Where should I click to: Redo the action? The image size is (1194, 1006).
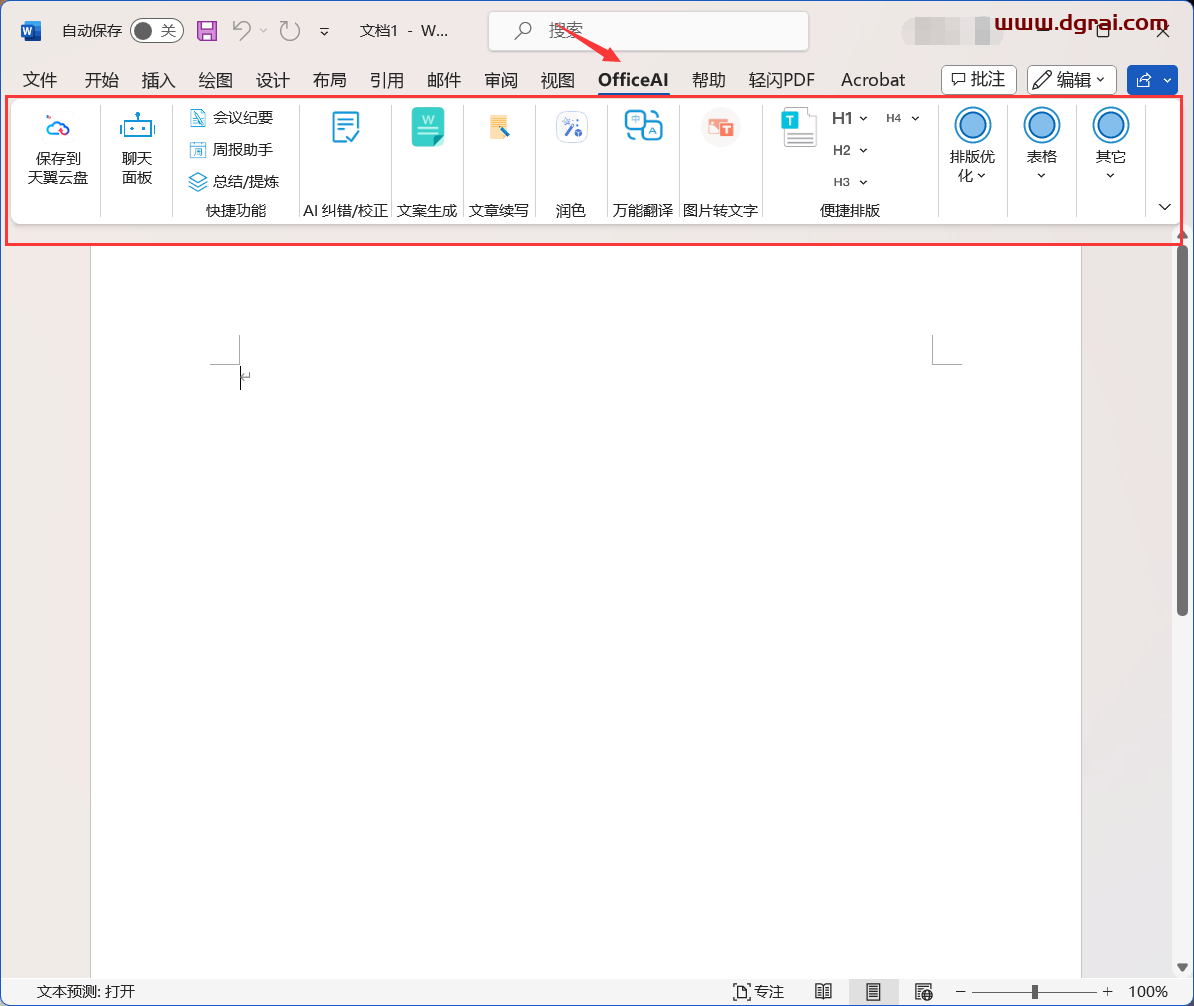click(289, 30)
